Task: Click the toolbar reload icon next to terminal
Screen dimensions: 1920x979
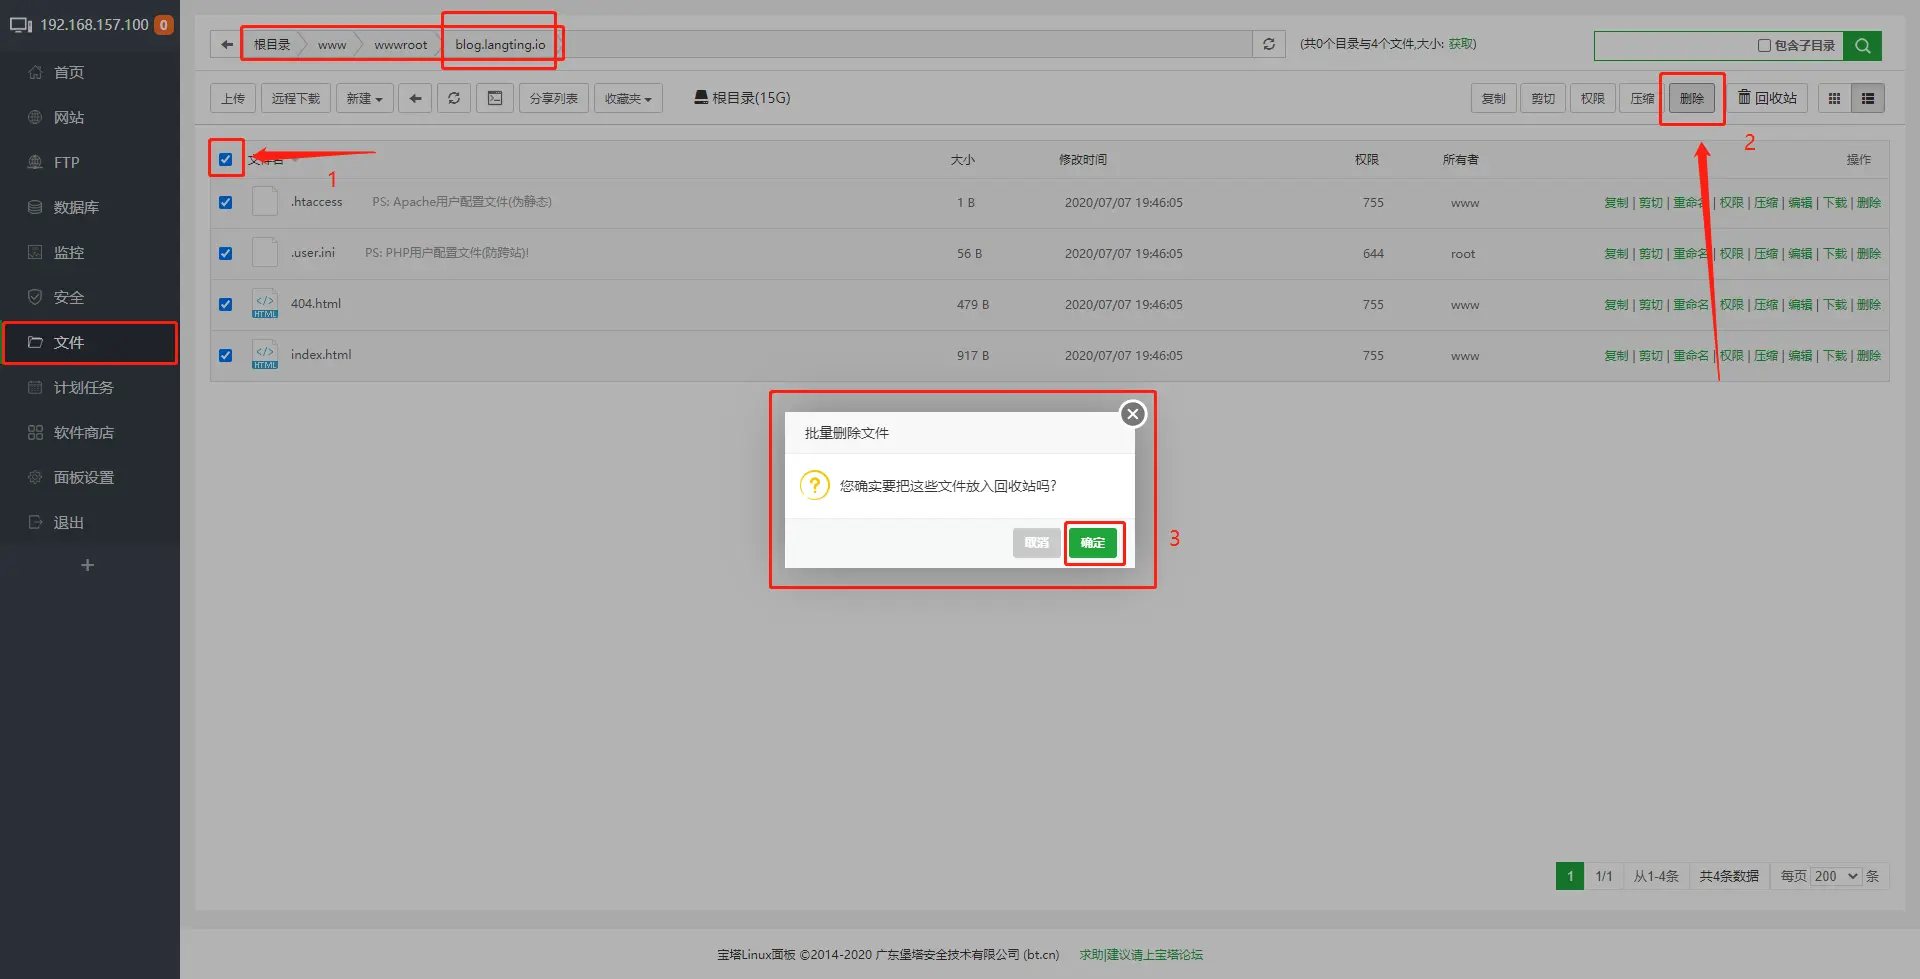Action: coord(454,98)
